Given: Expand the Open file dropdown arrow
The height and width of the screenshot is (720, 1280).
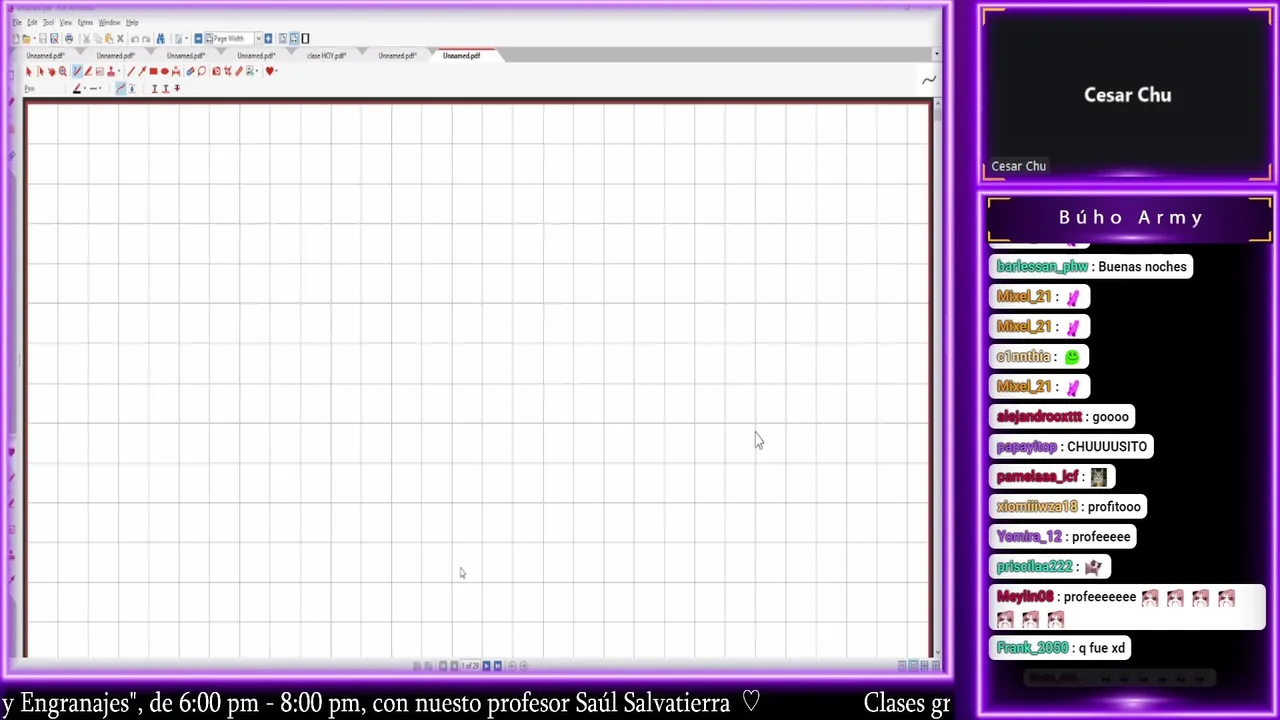Looking at the screenshot, I should click(x=33, y=39).
